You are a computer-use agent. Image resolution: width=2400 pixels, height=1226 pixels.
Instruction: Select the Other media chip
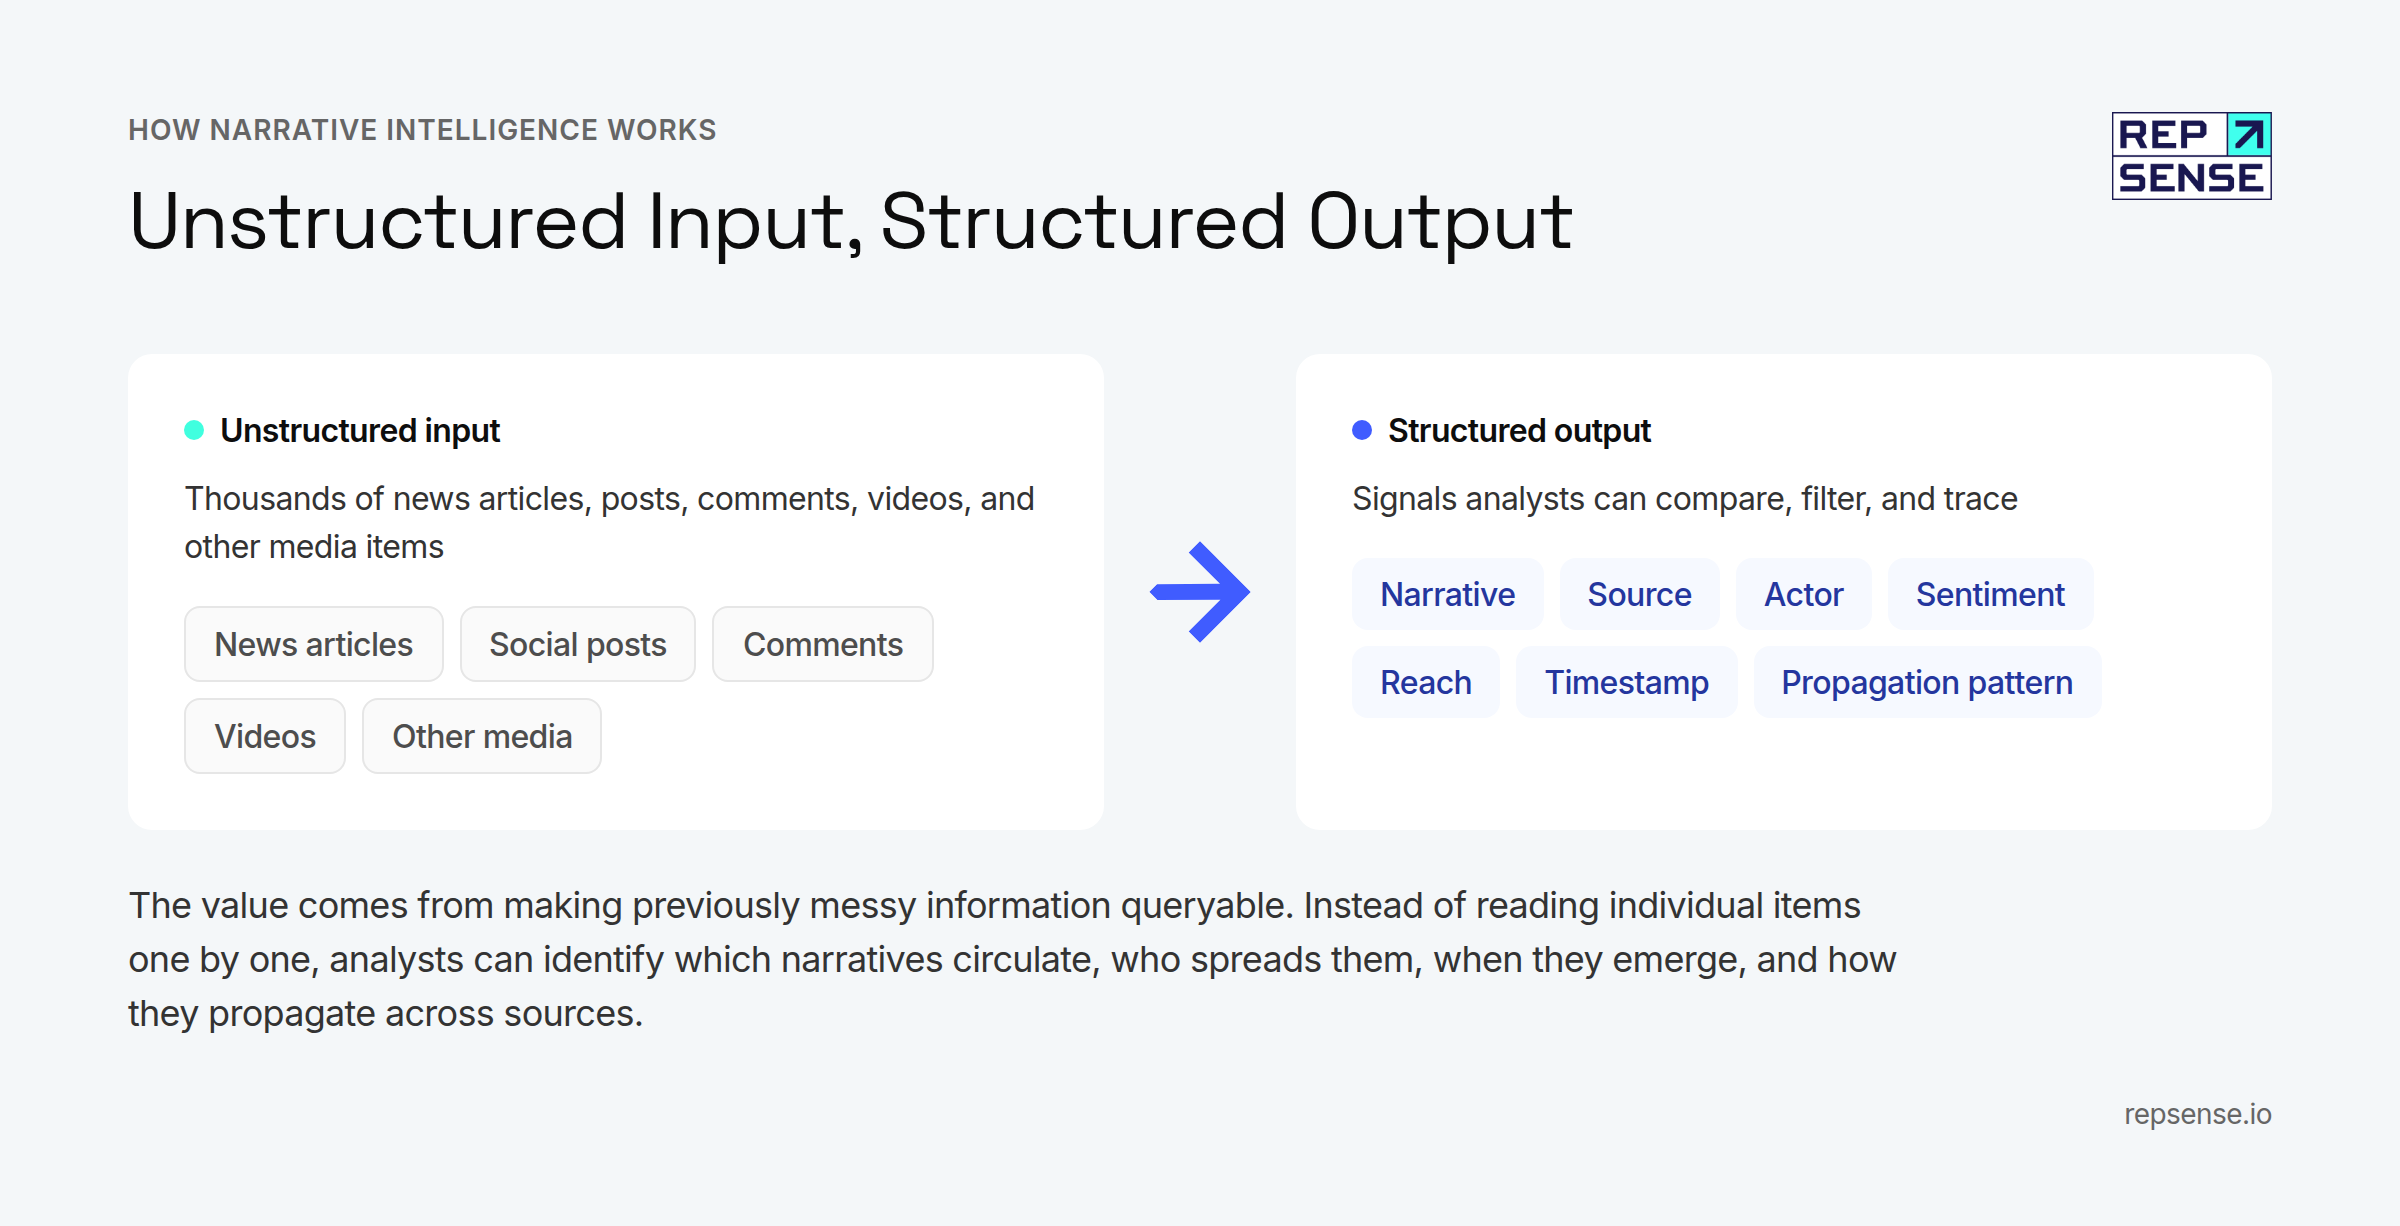pyautogui.click(x=482, y=736)
